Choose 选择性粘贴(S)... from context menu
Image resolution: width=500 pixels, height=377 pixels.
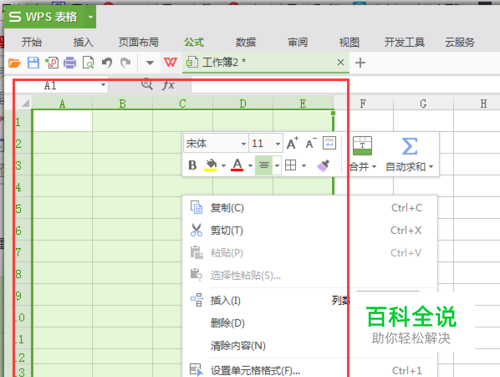pyautogui.click(x=310, y=275)
